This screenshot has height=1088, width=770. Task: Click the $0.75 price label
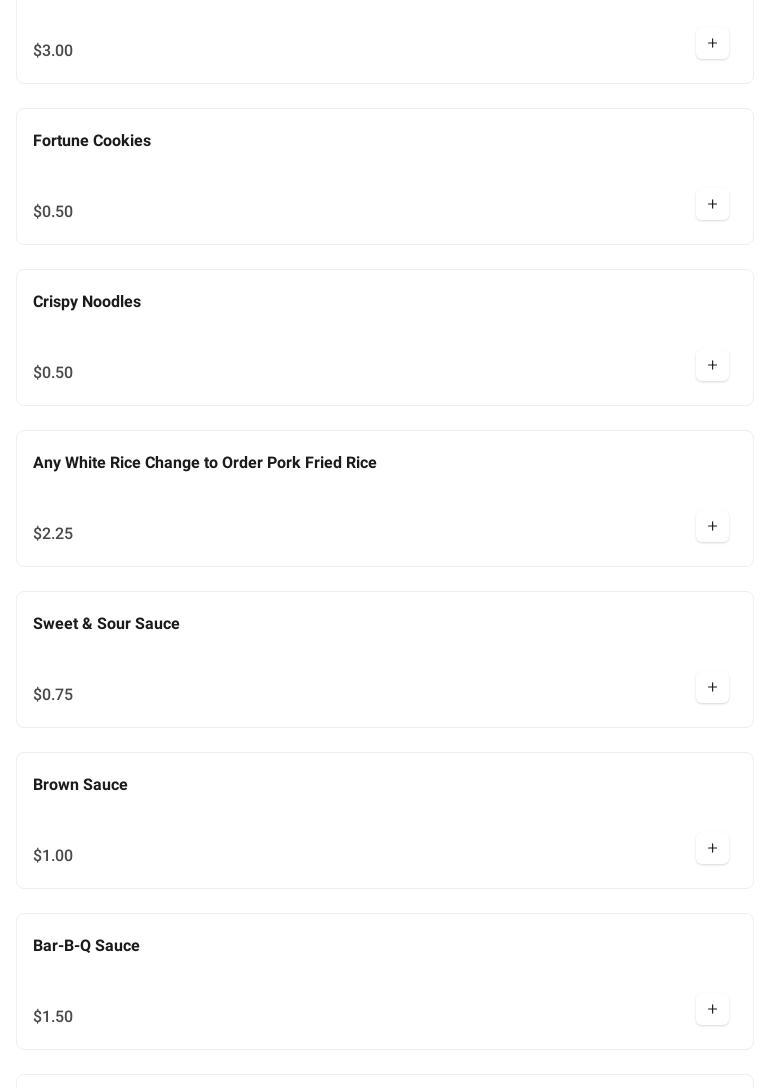click(x=53, y=695)
